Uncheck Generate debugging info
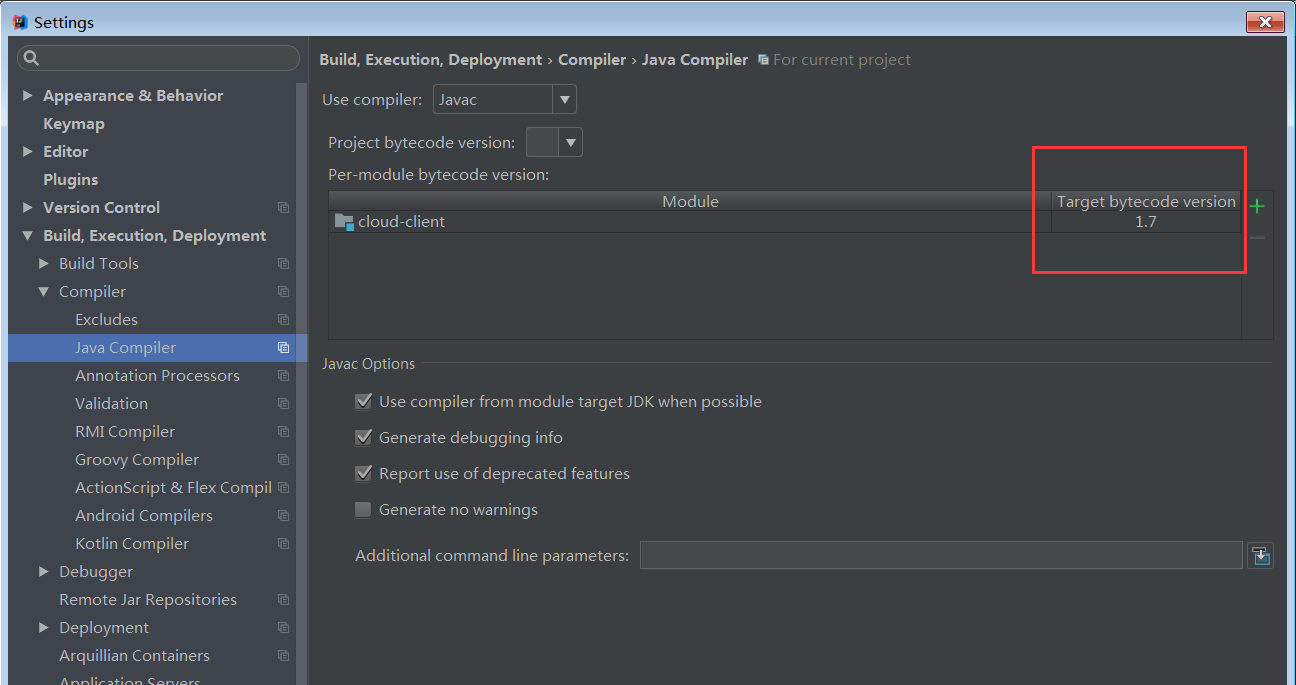Image resolution: width=1296 pixels, height=685 pixels. pos(363,437)
